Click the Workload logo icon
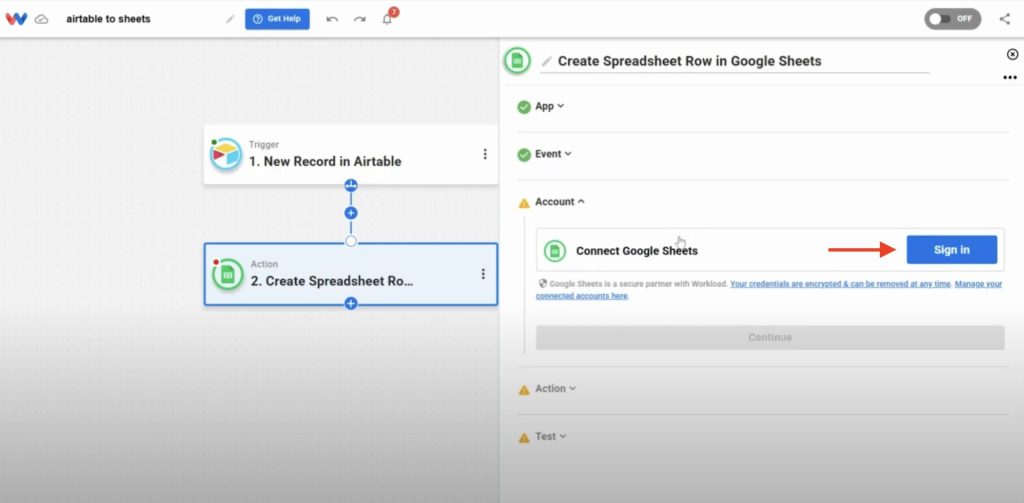This screenshot has width=1024, height=503. click(16, 19)
